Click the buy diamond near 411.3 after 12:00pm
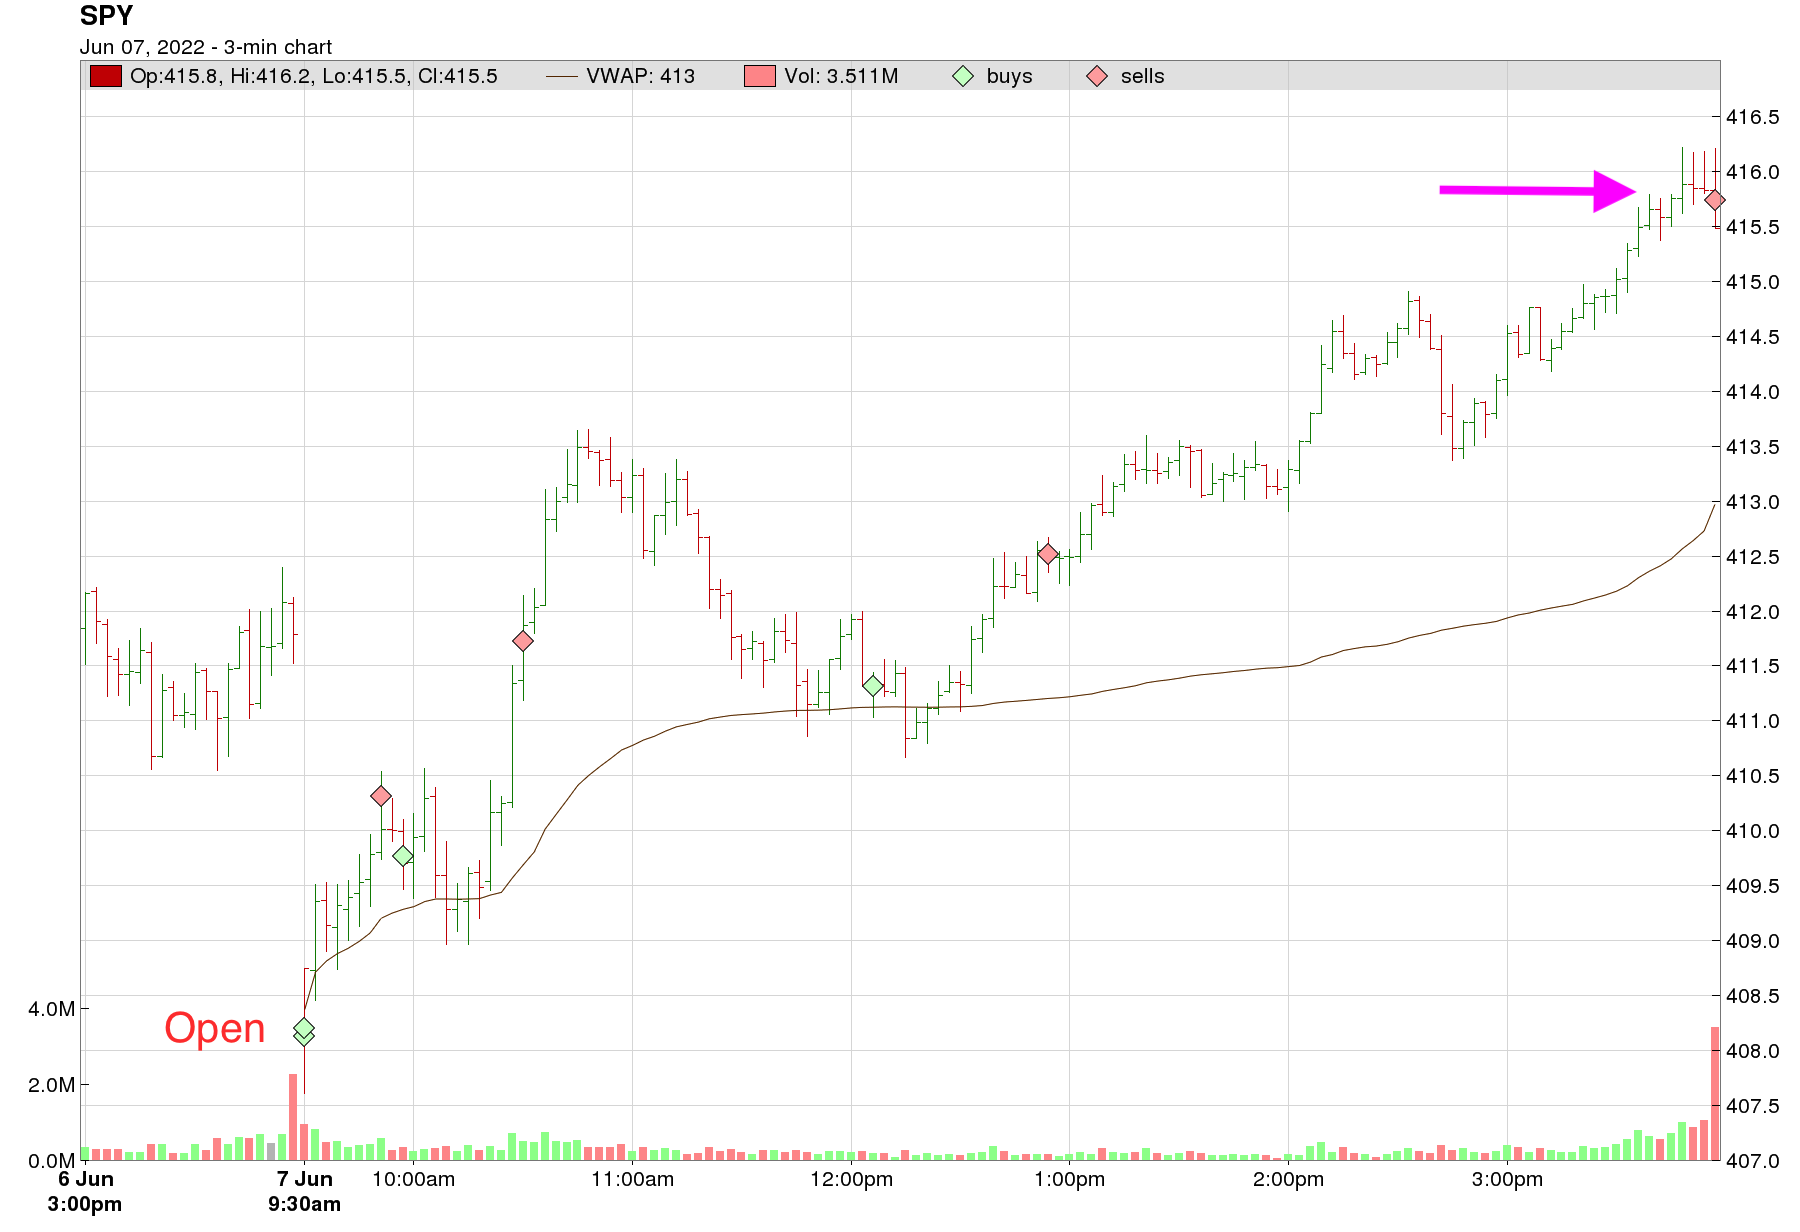This screenshot has width=1800, height=1232. 873,686
